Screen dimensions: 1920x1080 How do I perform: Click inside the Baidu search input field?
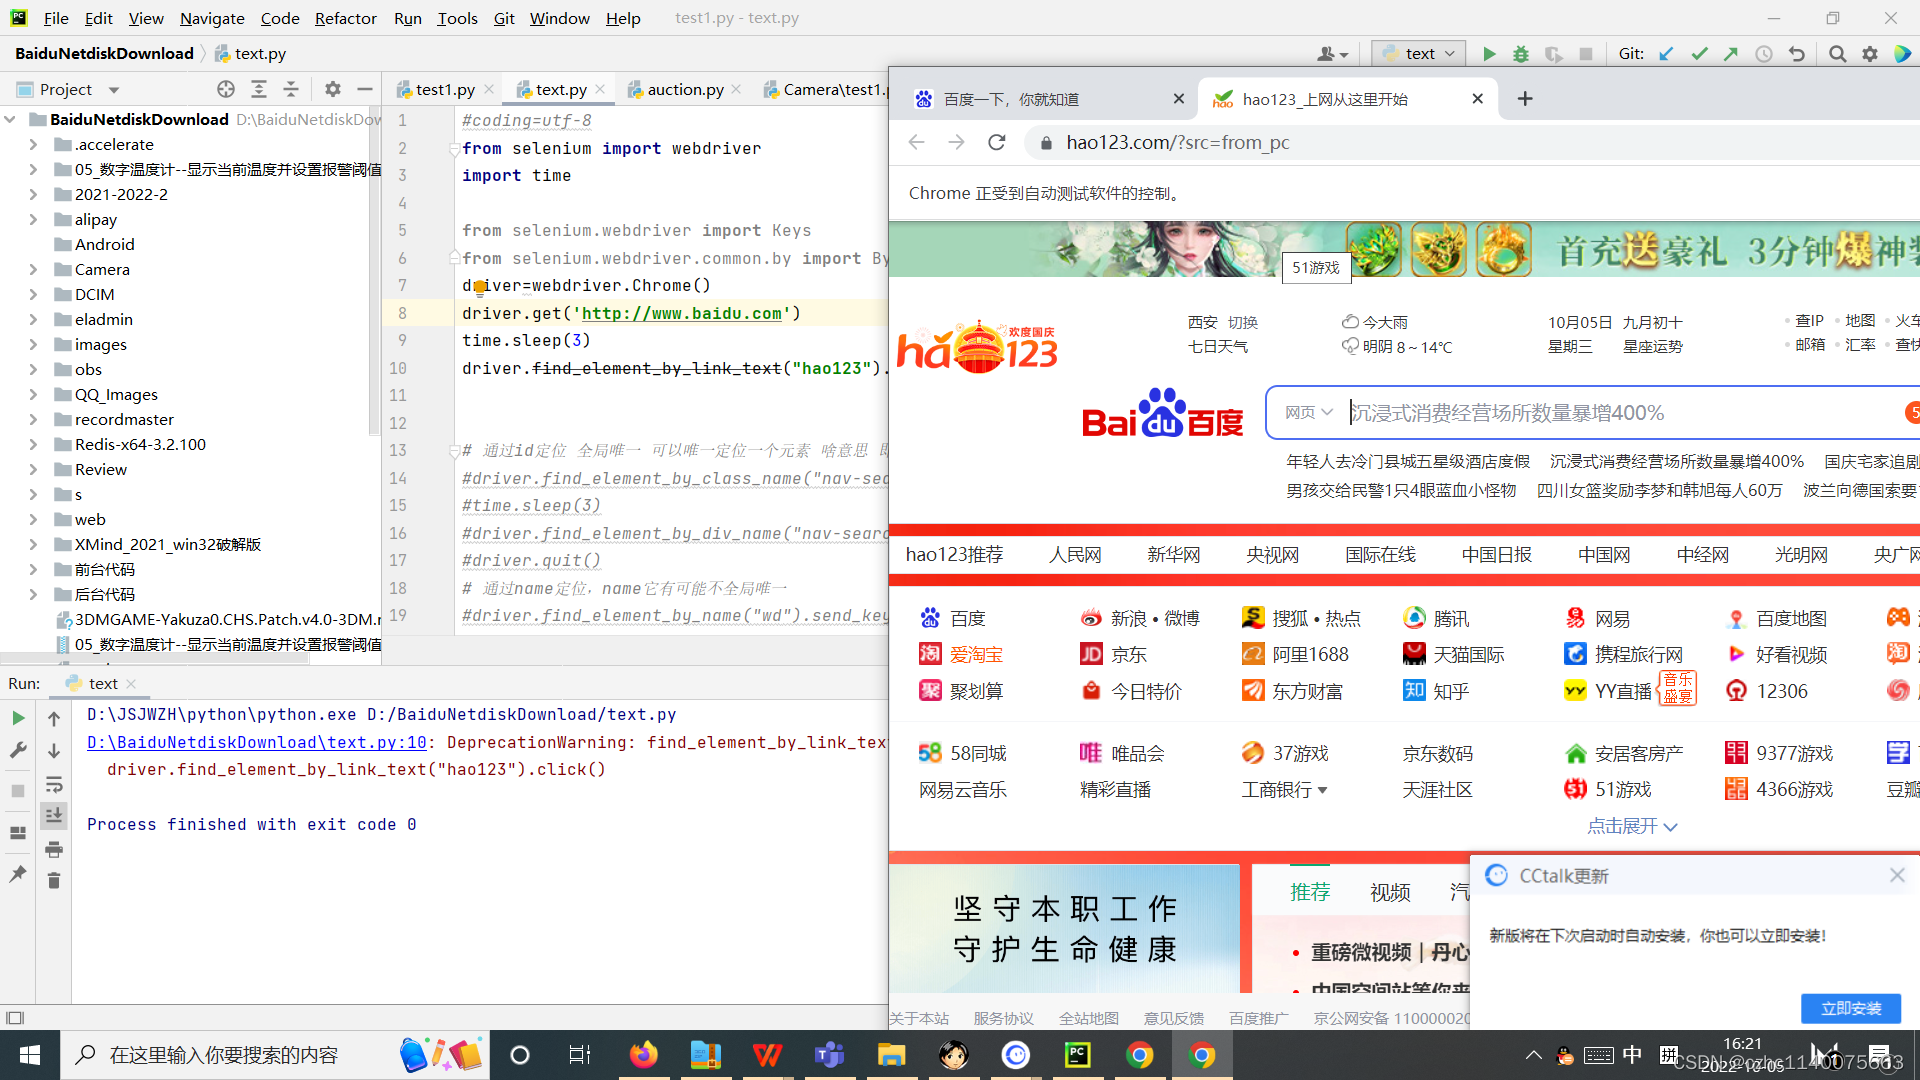(x=1600, y=412)
